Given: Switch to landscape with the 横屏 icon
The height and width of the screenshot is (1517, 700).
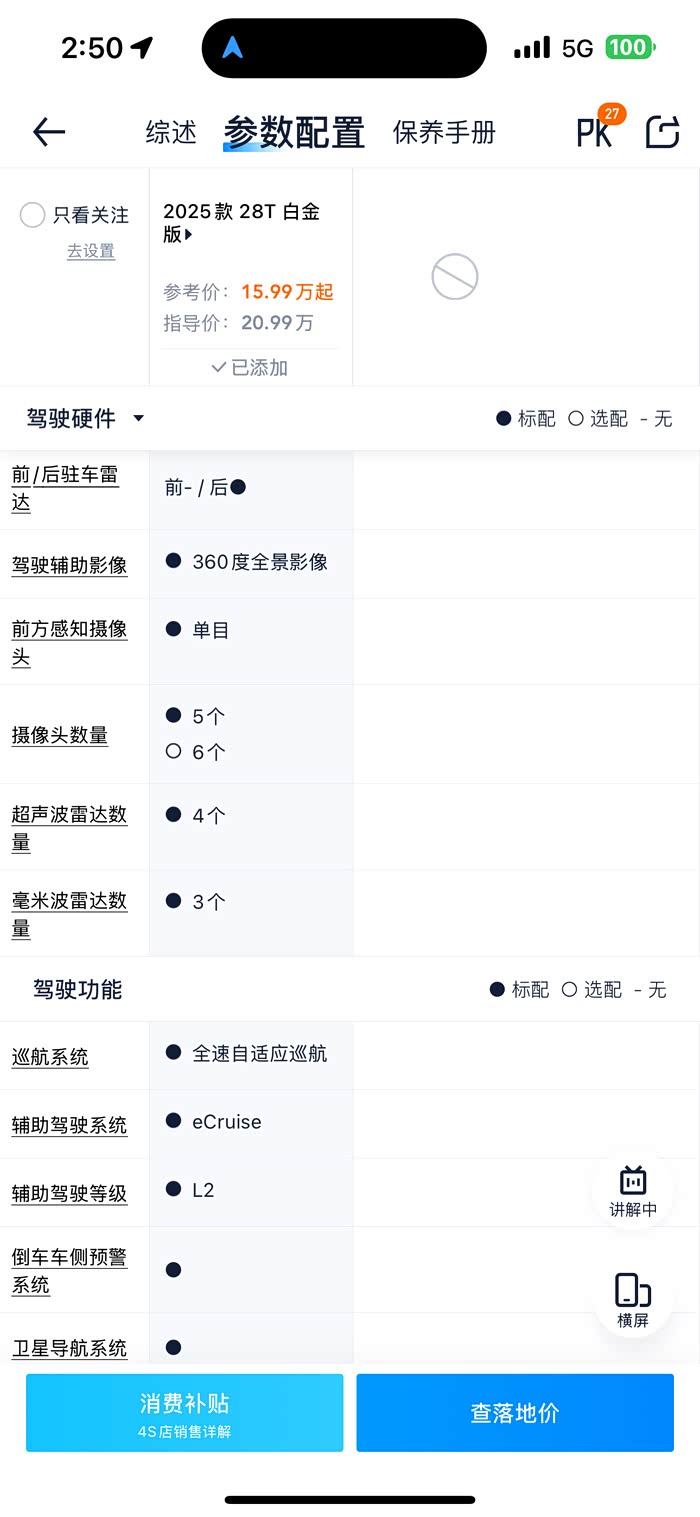Looking at the screenshot, I should 633,1300.
